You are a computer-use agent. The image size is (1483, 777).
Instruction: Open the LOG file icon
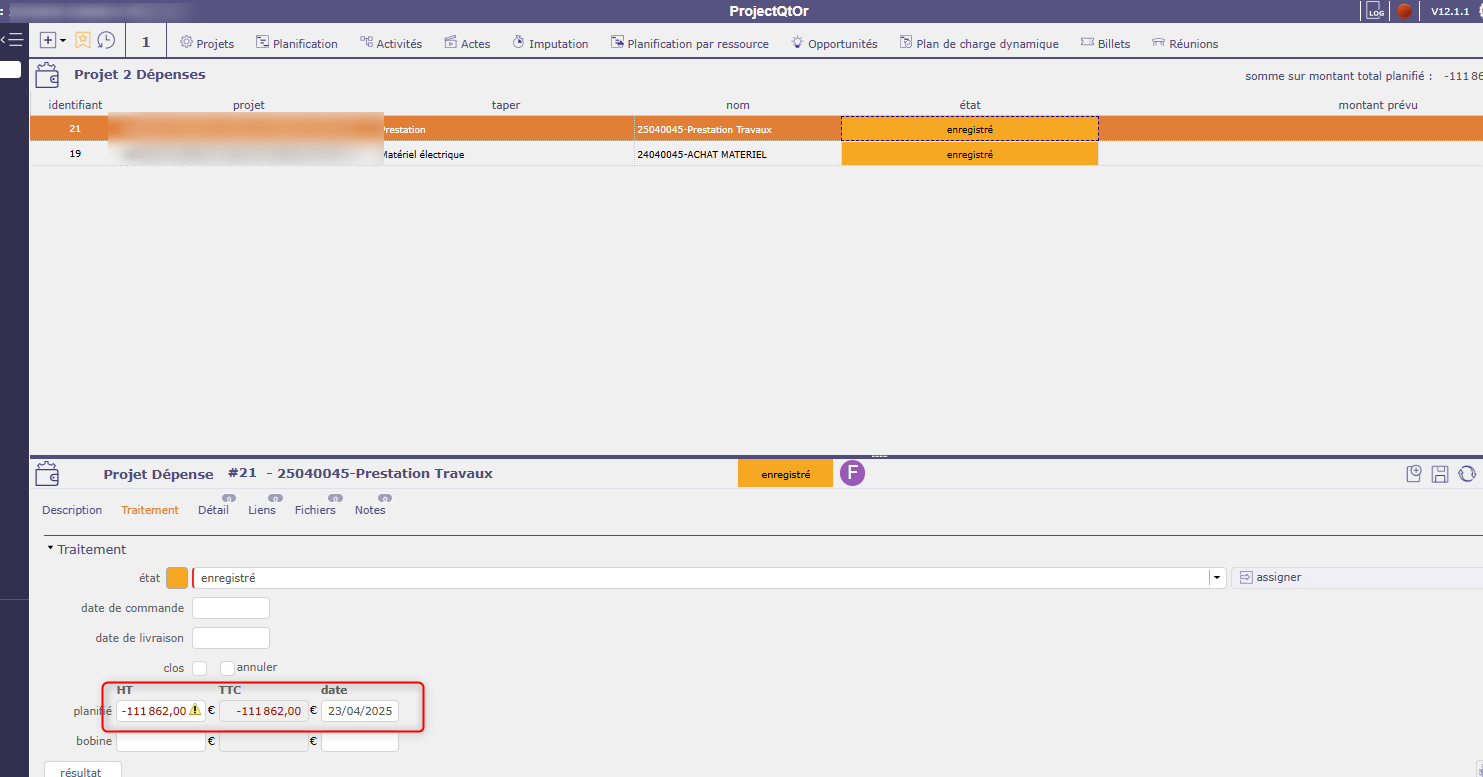pos(1375,11)
